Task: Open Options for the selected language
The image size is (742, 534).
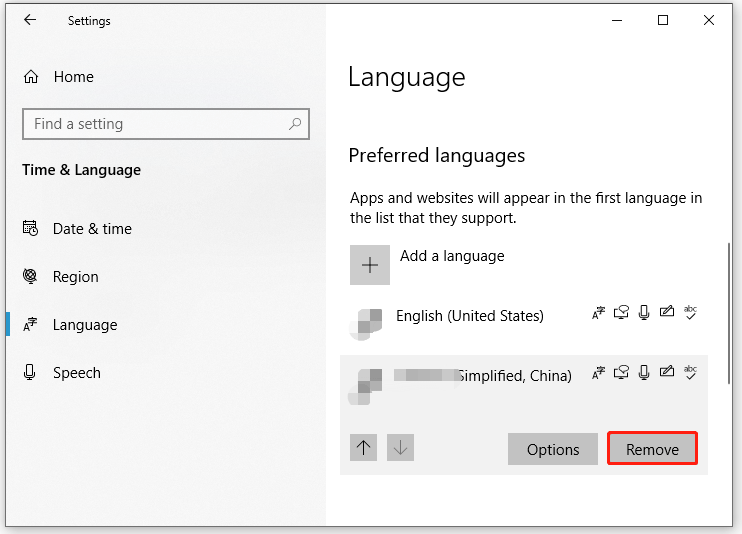Action: 553,449
